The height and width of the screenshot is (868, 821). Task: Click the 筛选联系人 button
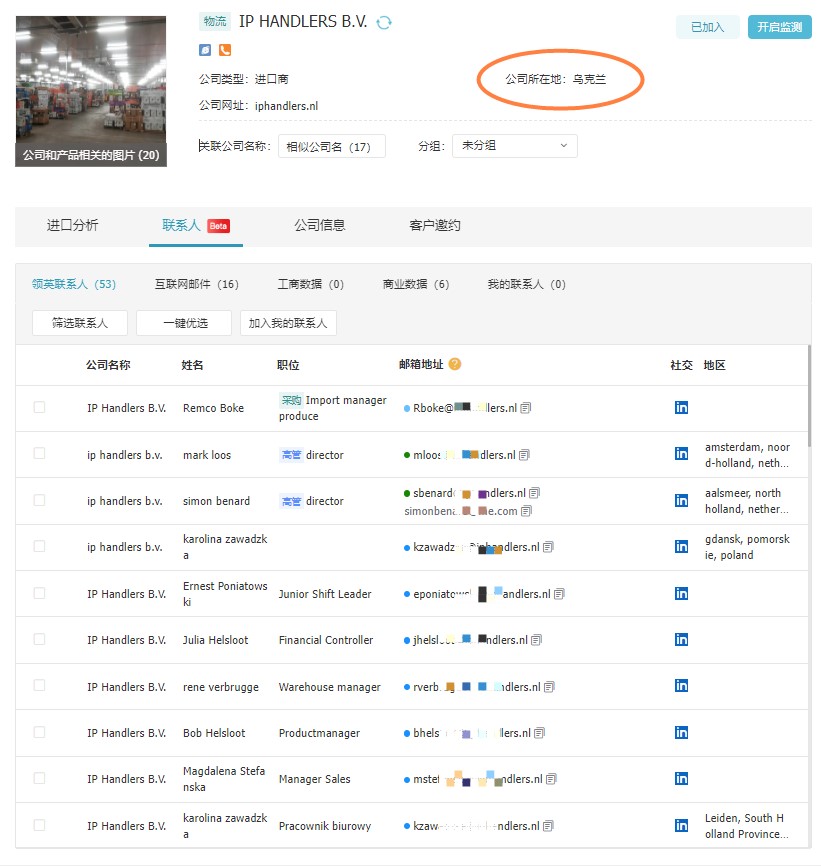(x=80, y=323)
